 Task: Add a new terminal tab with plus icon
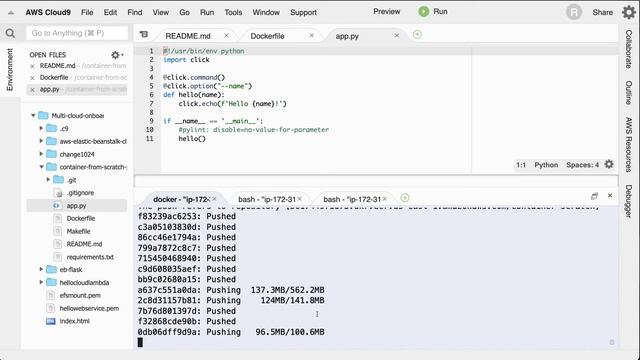(404, 198)
